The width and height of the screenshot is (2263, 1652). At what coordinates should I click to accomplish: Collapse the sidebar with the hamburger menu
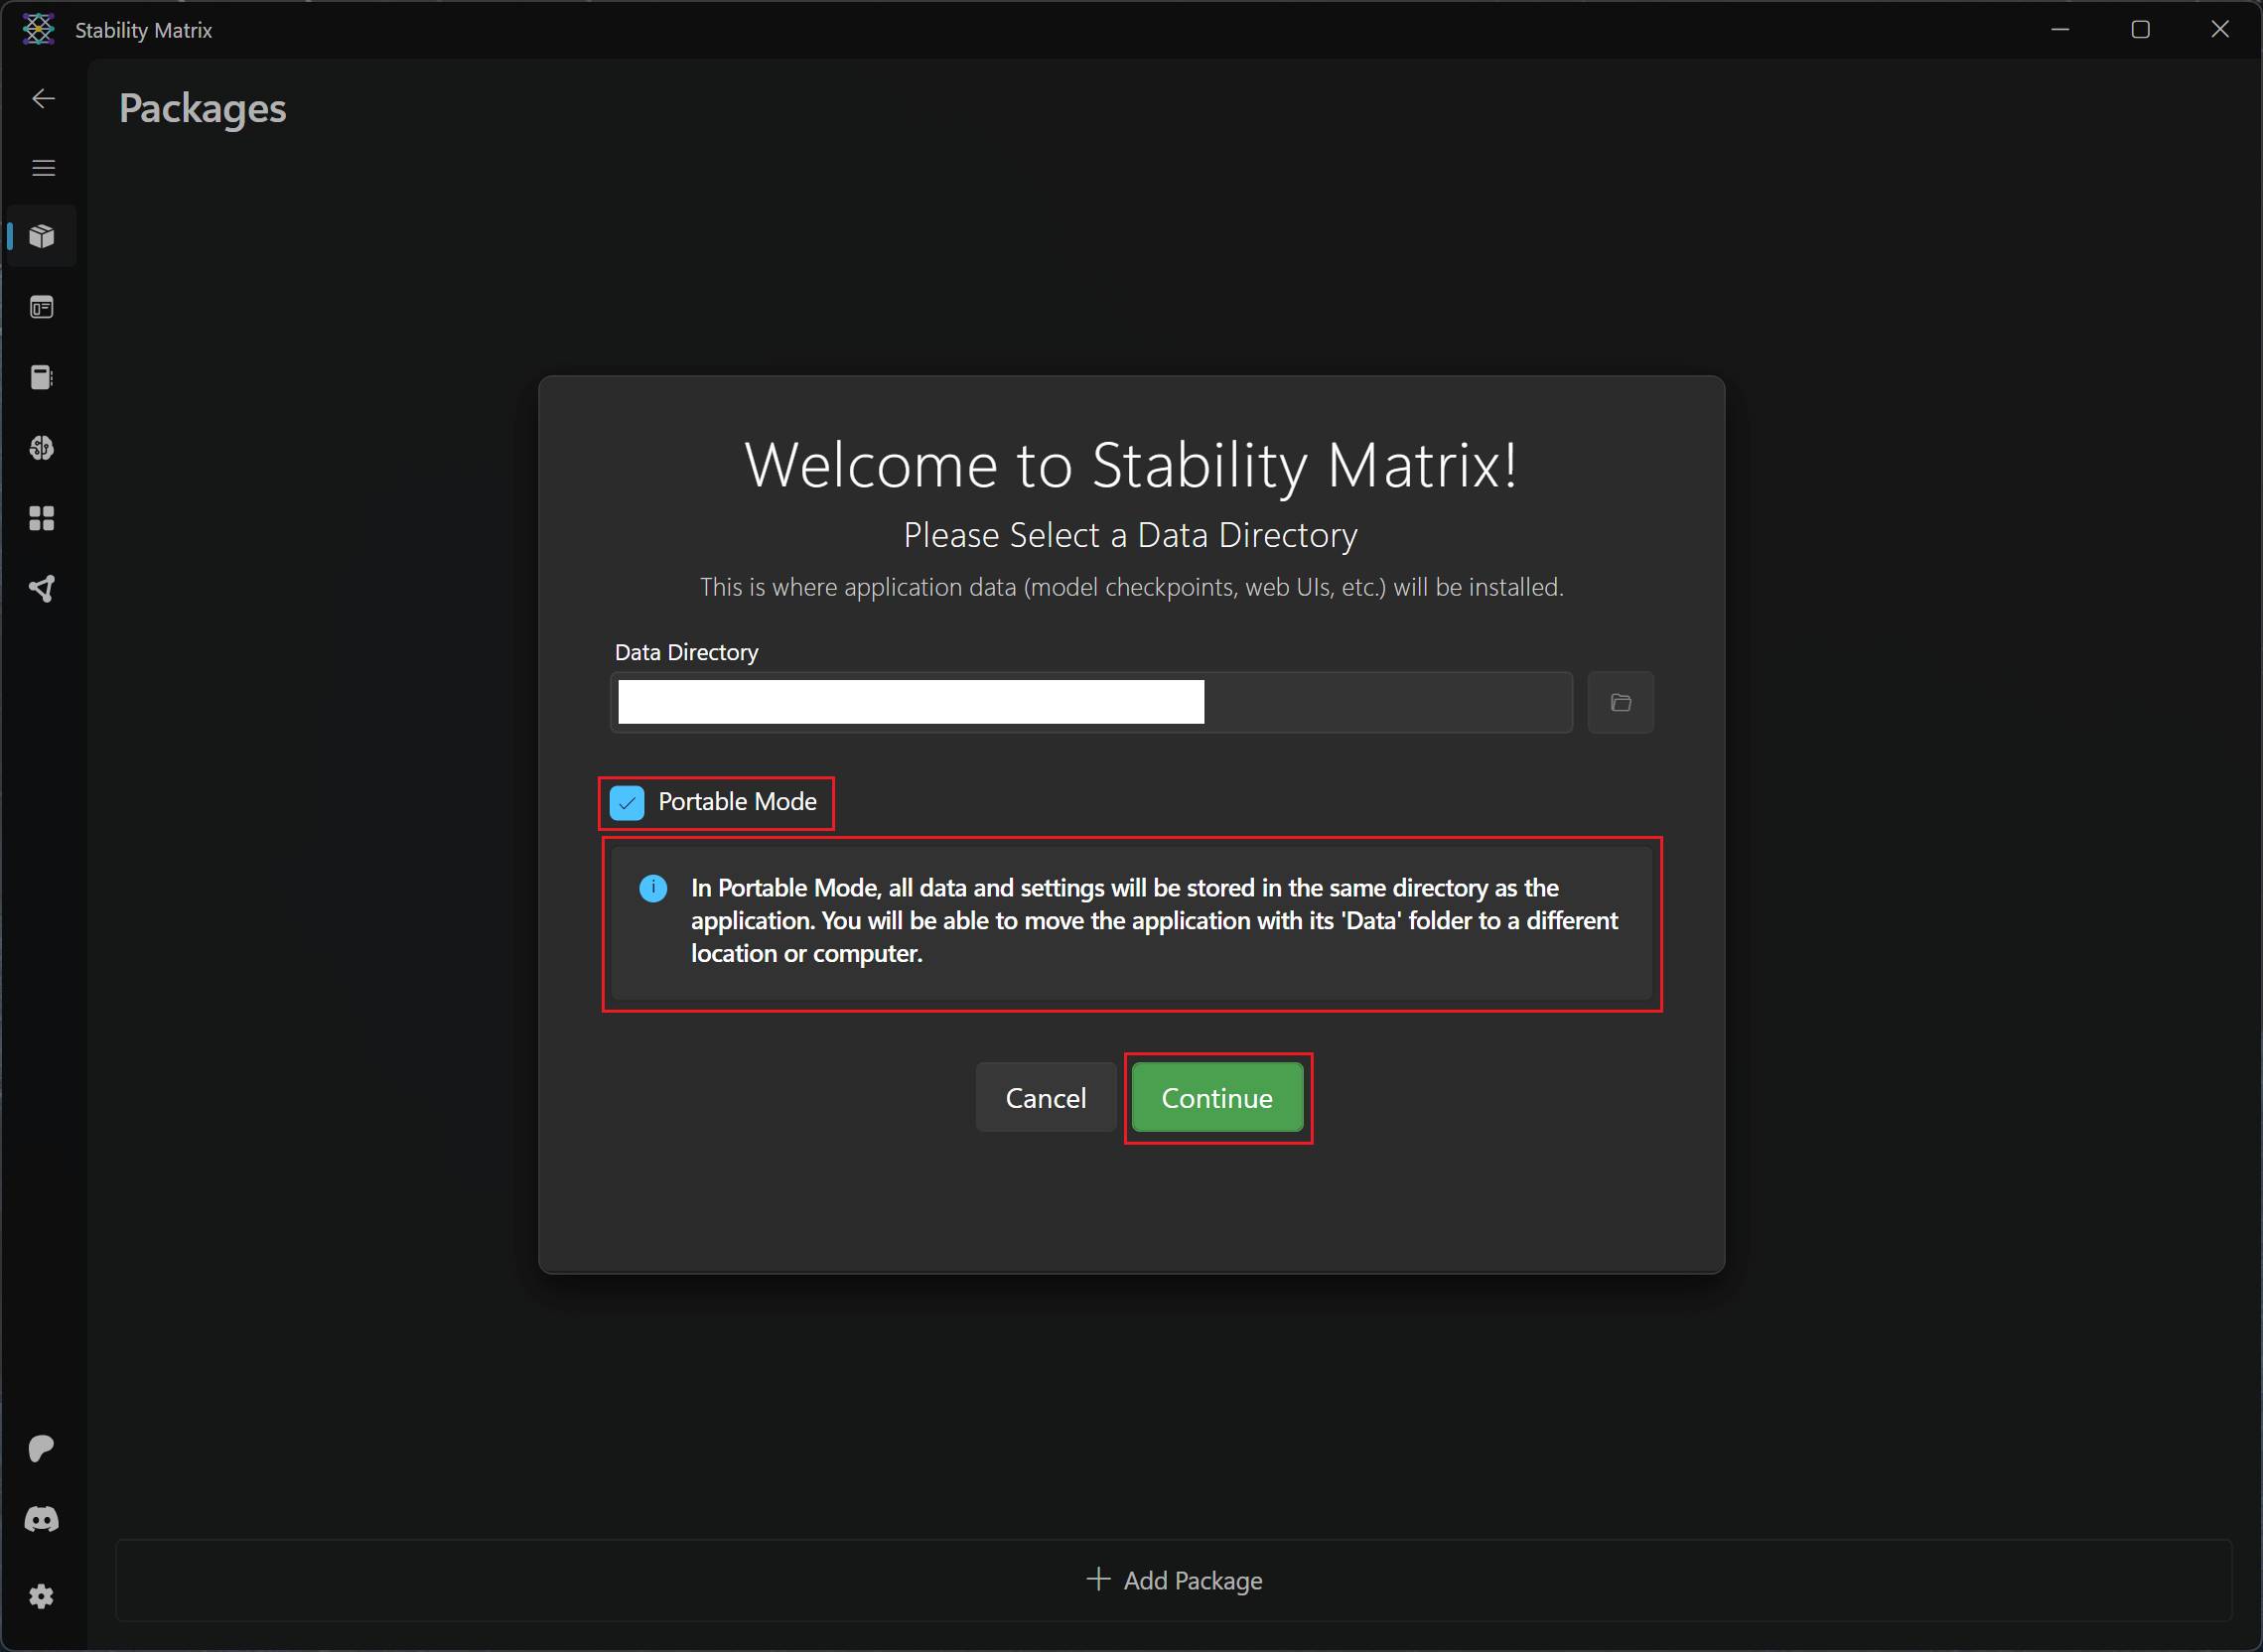click(x=43, y=167)
